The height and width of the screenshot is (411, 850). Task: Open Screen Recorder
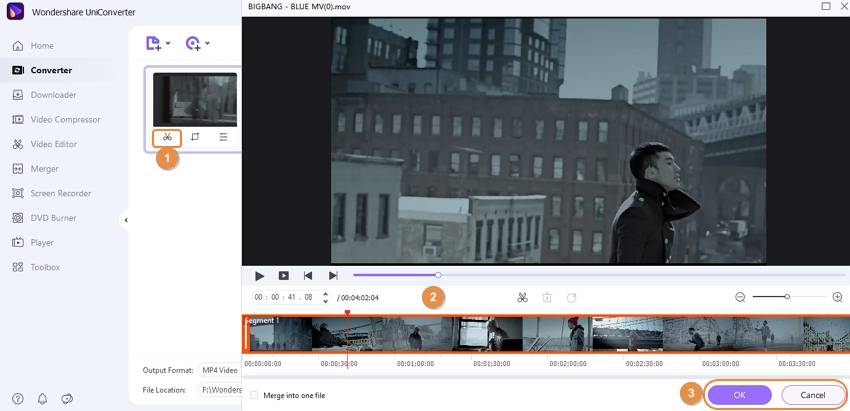[x=51, y=193]
